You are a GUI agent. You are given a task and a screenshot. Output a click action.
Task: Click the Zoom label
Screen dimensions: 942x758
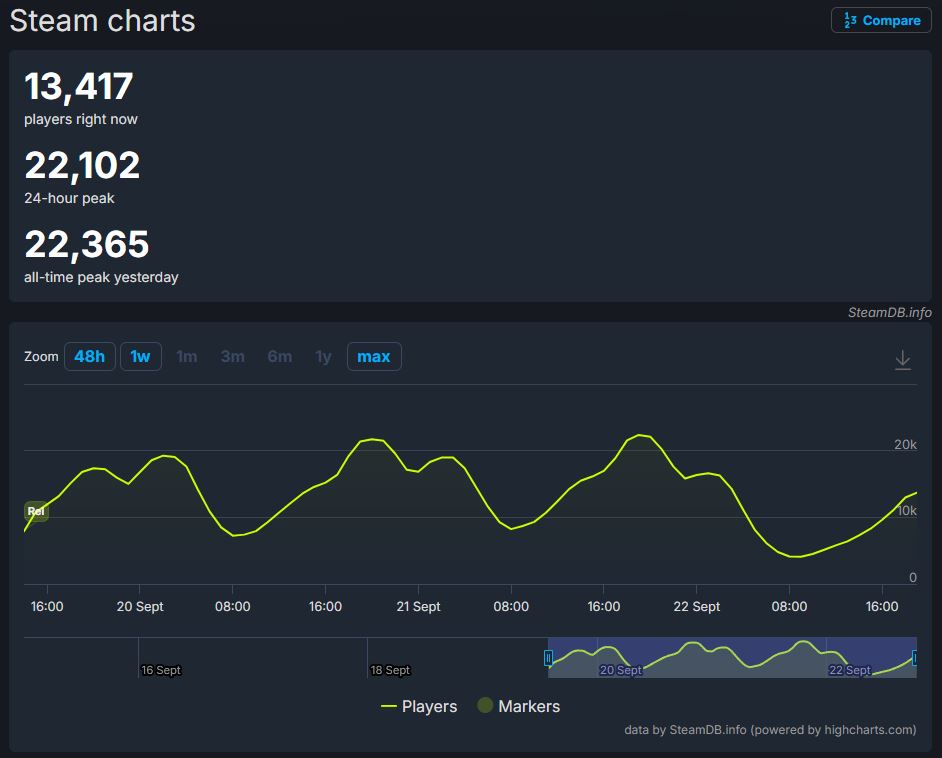(x=41, y=357)
